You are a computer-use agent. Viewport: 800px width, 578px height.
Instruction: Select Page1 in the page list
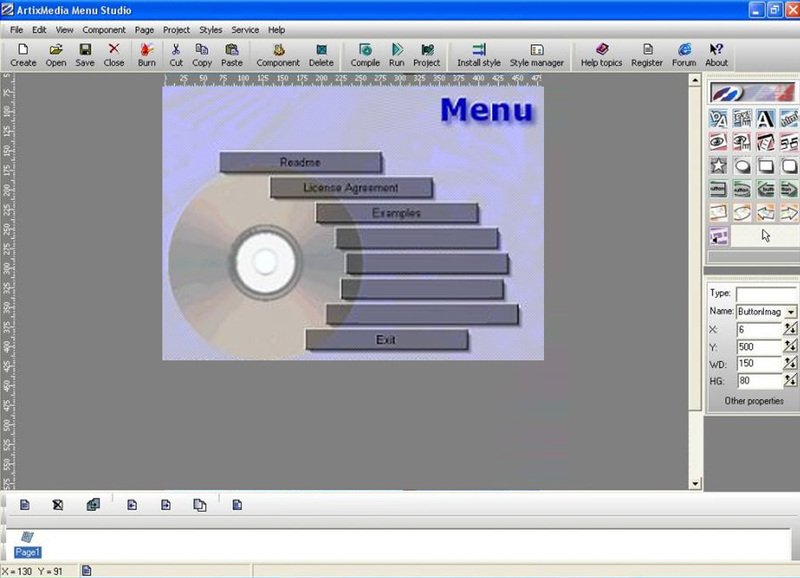pyautogui.click(x=27, y=545)
